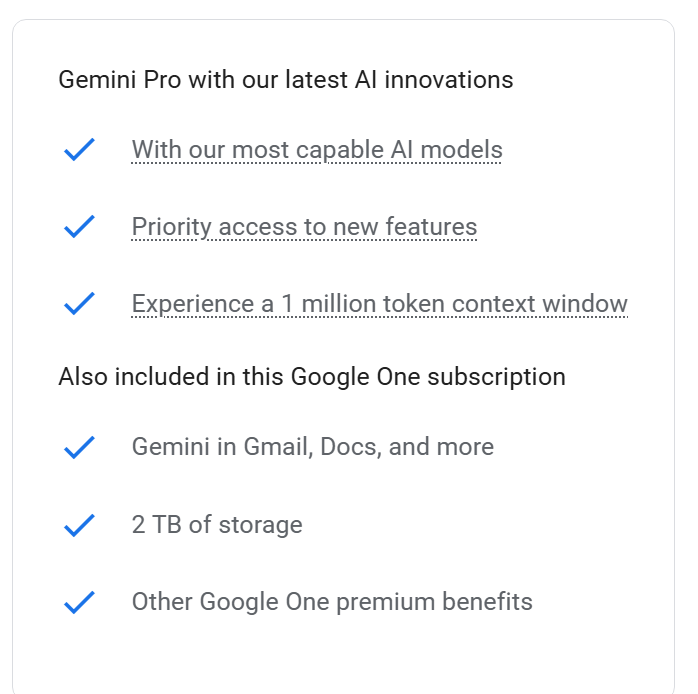698x694 pixels.
Task: Open the '1 million token context window' link
Action: (379, 303)
